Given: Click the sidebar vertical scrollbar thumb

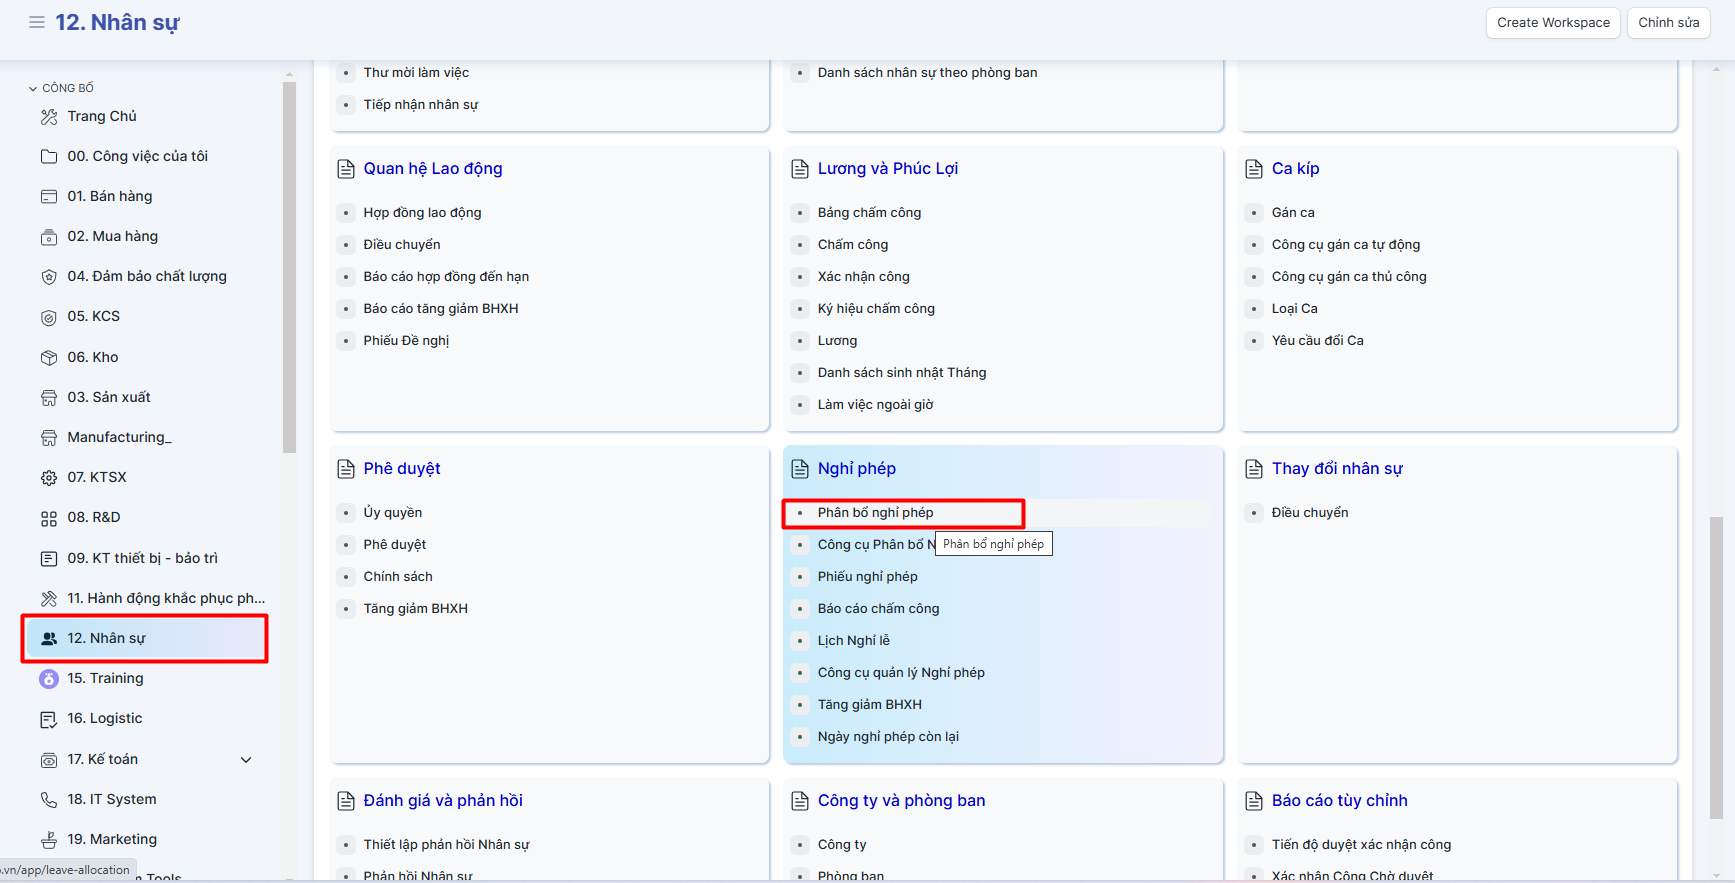Looking at the screenshot, I should point(289,270).
